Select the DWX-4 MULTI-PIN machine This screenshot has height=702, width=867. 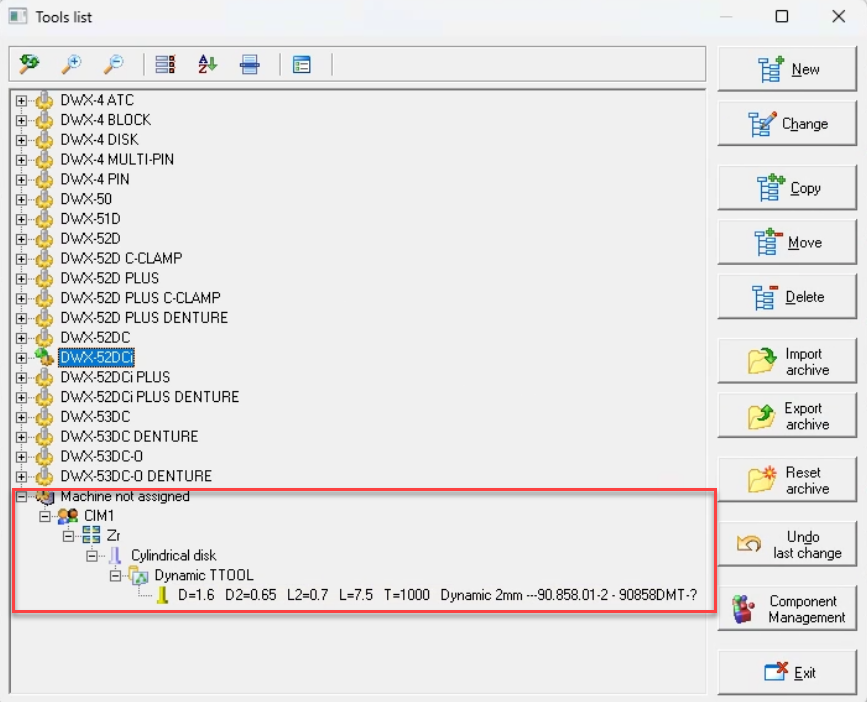117,160
